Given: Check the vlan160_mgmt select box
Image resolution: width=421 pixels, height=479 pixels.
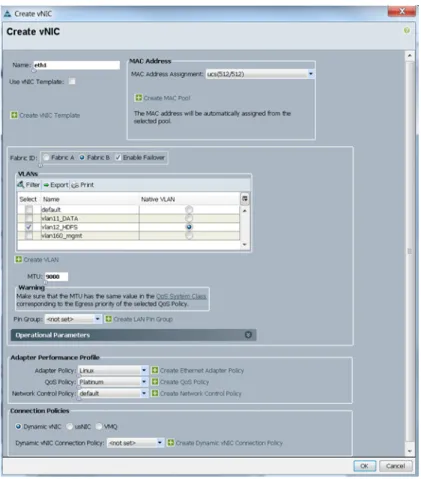Looking at the screenshot, I should 29,236.
